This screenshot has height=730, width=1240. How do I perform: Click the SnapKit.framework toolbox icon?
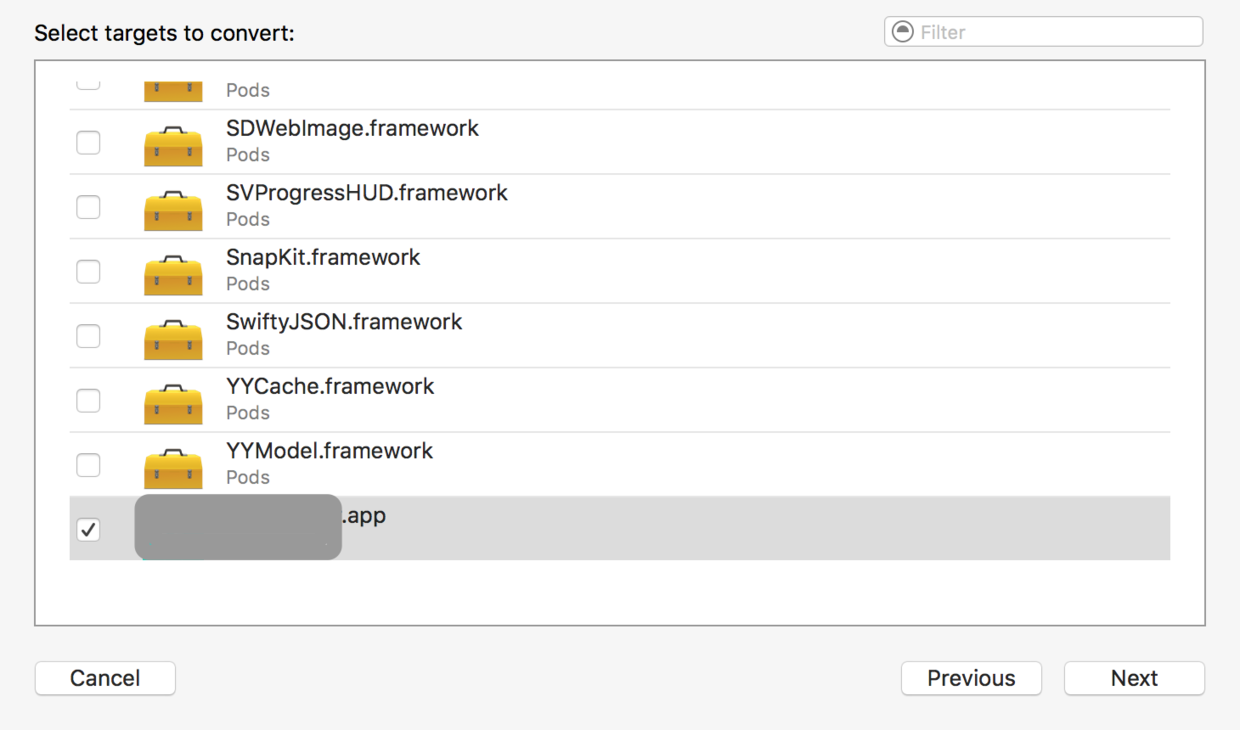(173, 274)
